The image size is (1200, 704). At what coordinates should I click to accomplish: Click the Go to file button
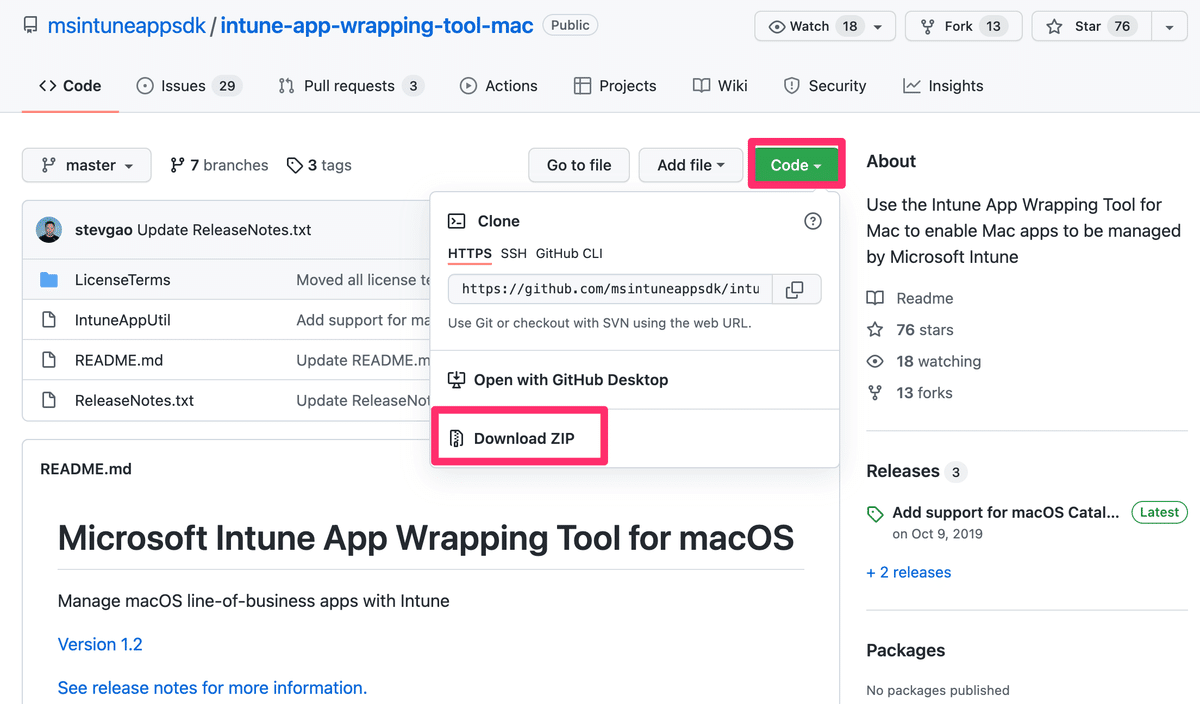[x=579, y=165]
